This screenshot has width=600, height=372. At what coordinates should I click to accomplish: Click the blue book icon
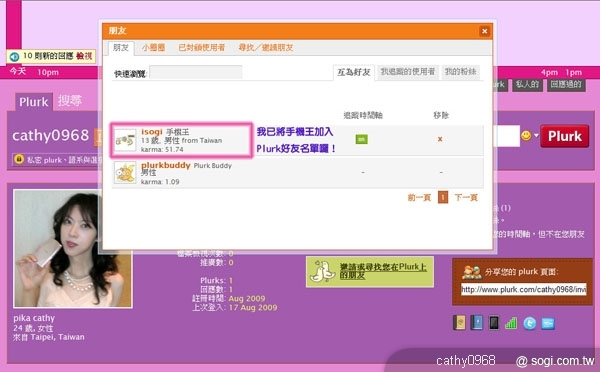[x=476, y=323]
